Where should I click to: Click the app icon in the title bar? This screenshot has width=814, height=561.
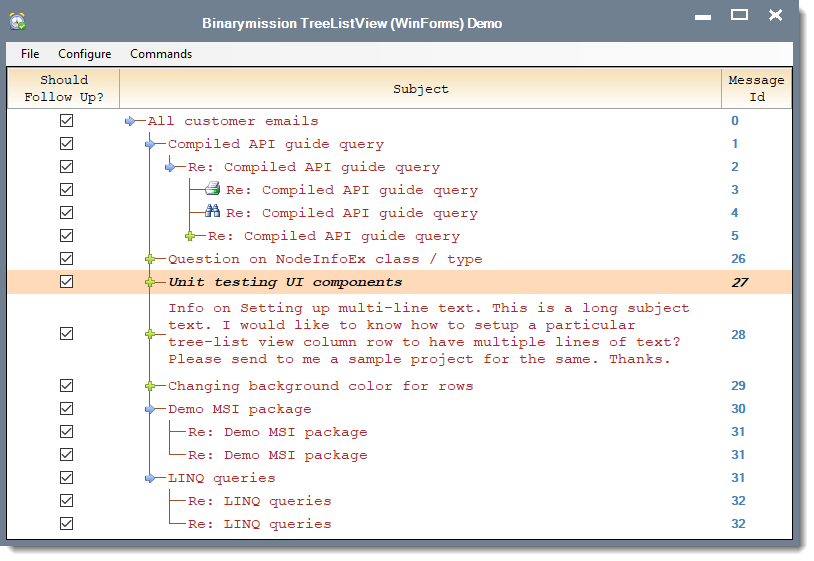[18, 22]
